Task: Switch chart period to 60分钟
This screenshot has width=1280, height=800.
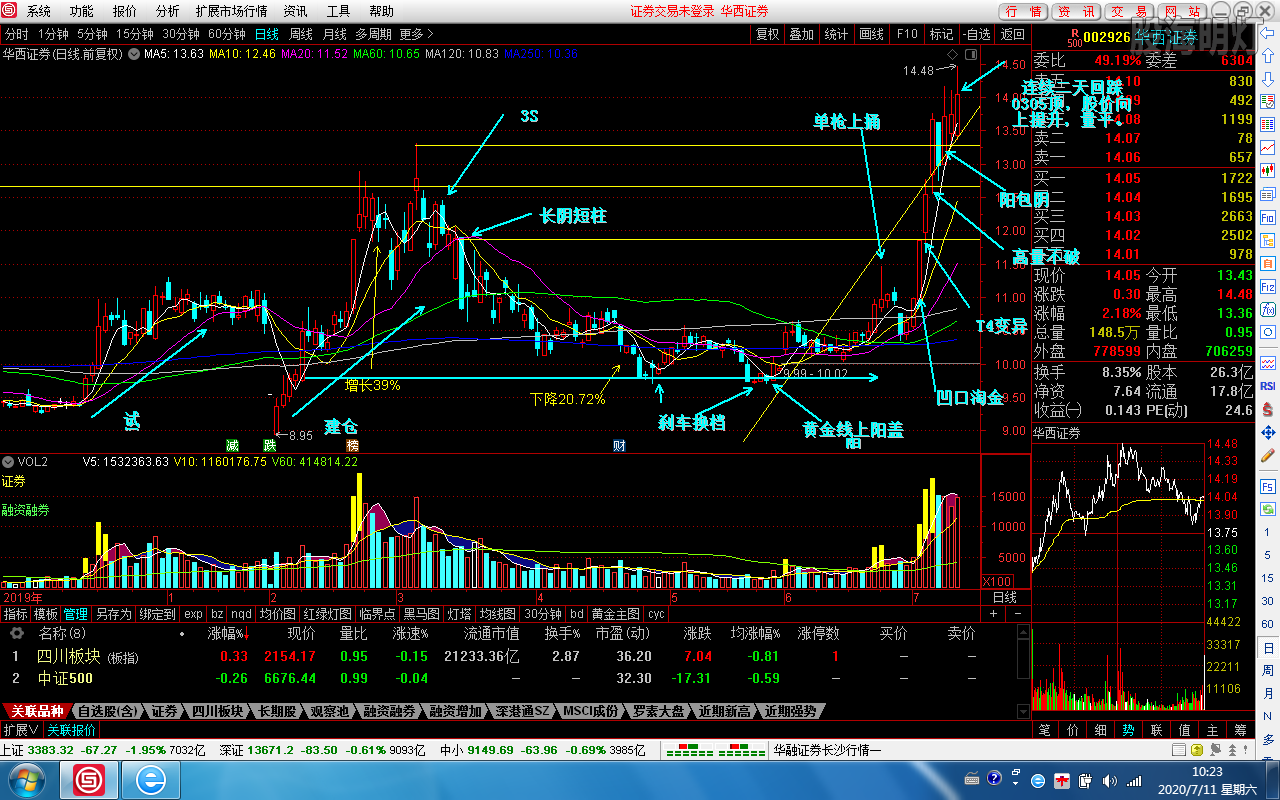Action: (x=226, y=34)
